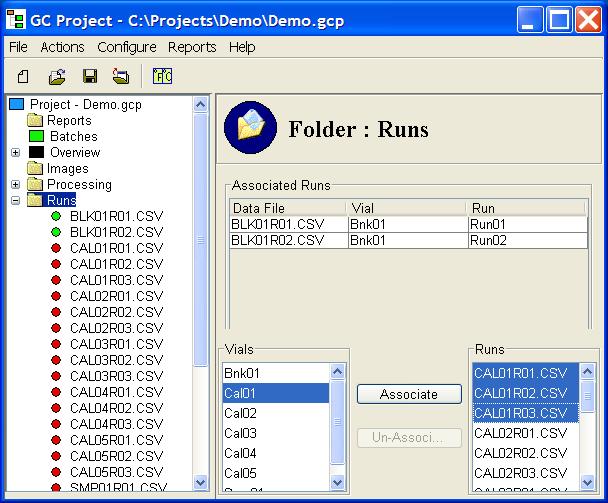Click Runs list scroll down arrow
This screenshot has width=608, height=503.
(587, 482)
